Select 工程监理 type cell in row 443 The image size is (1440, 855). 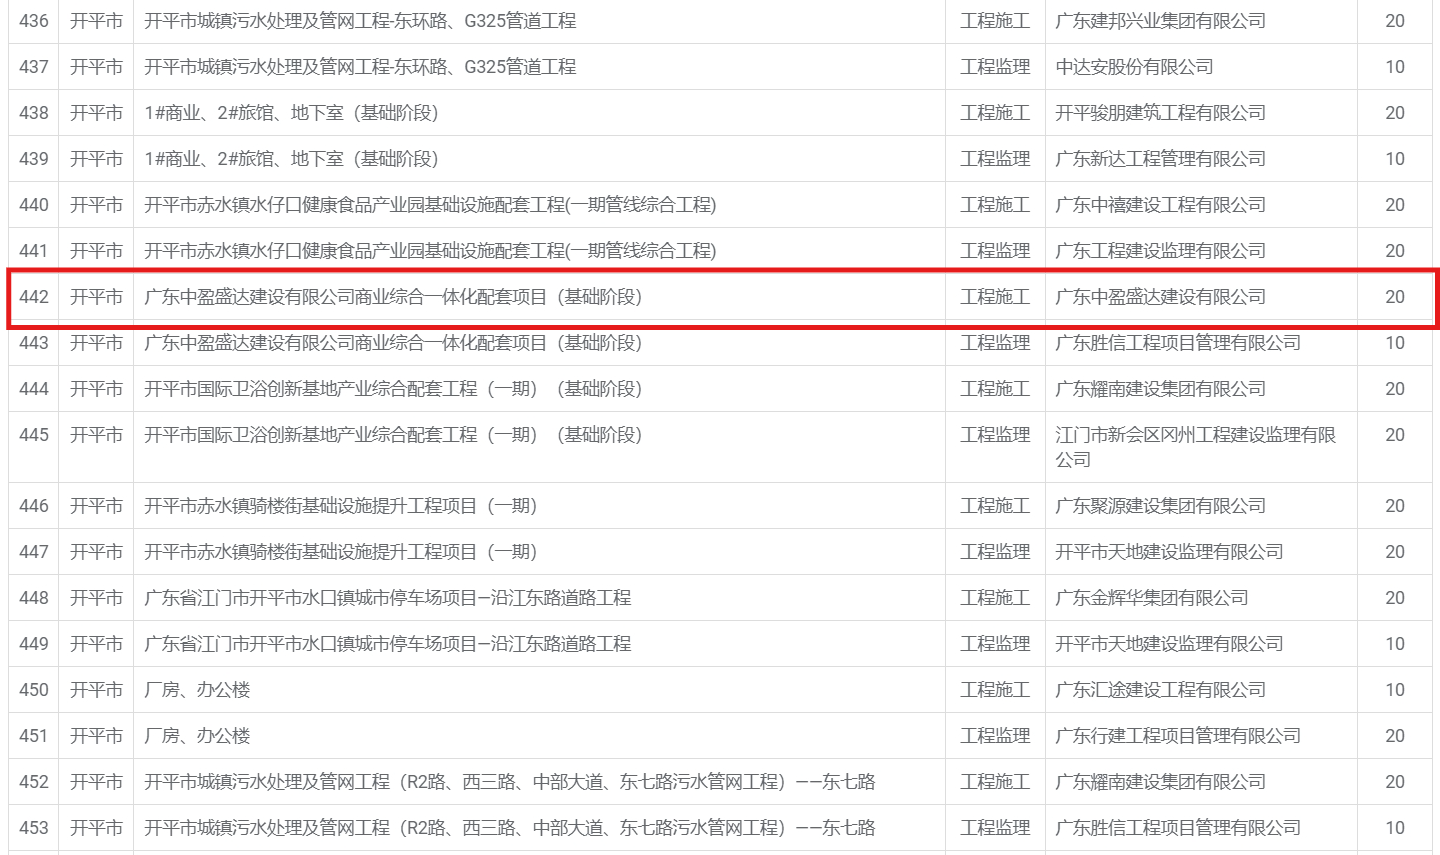[x=994, y=343]
